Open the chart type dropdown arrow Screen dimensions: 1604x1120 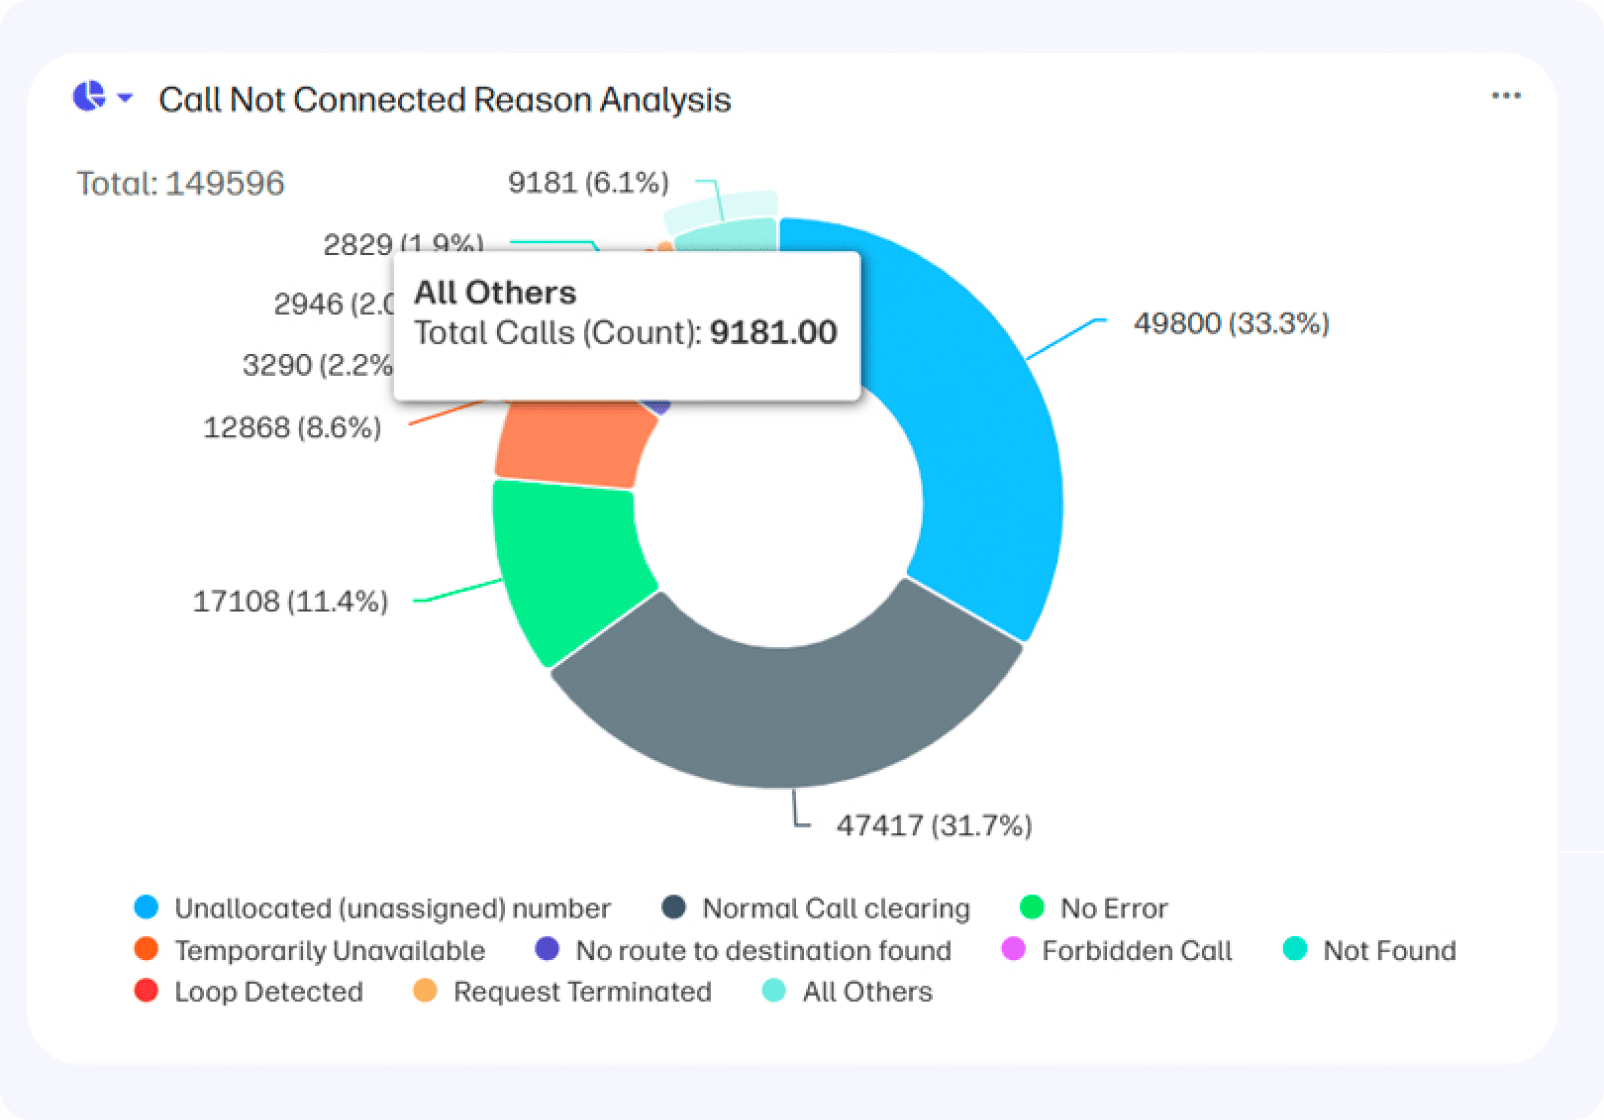pyautogui.click(x=124, y=98)
